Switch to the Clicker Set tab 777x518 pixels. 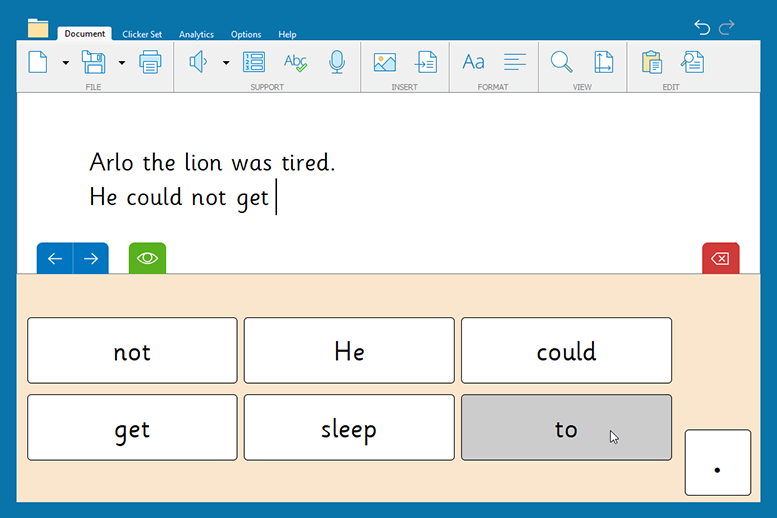142,34
